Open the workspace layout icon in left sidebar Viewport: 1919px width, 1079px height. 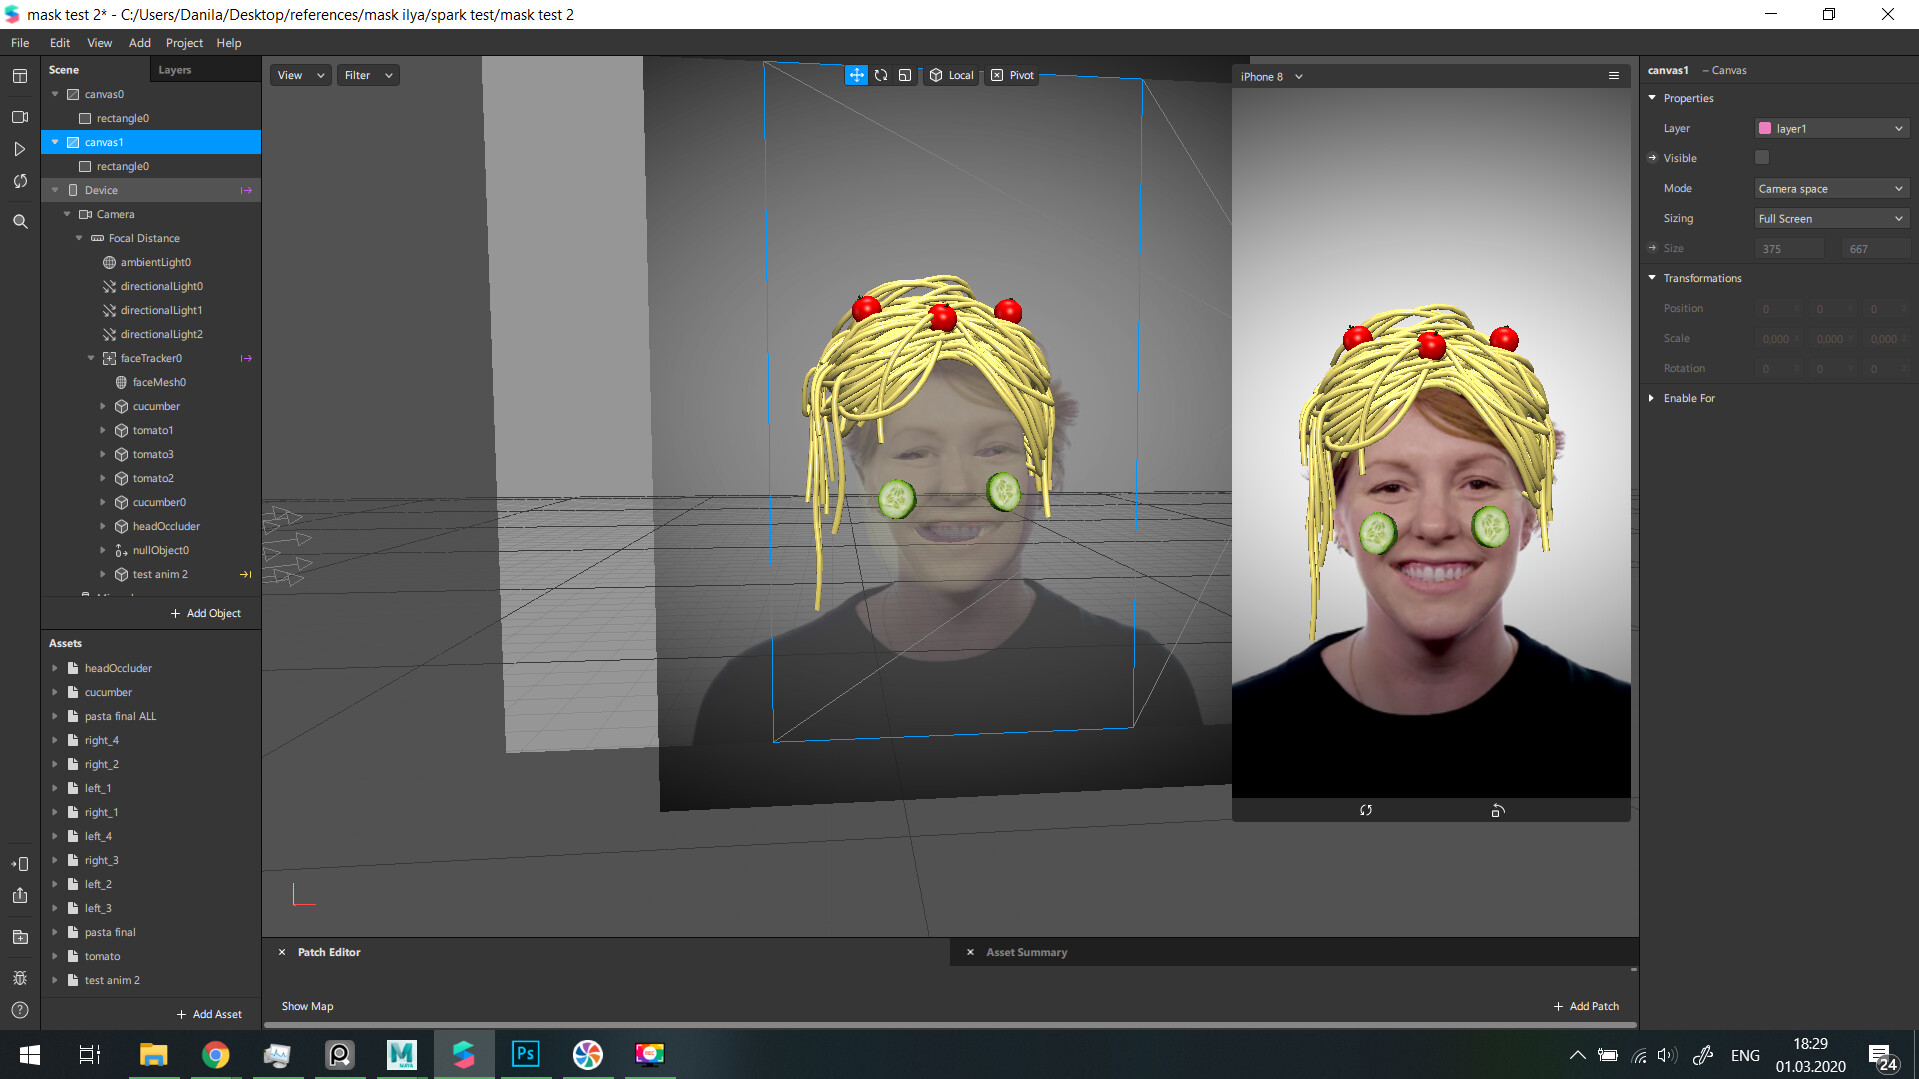point(20,76)
